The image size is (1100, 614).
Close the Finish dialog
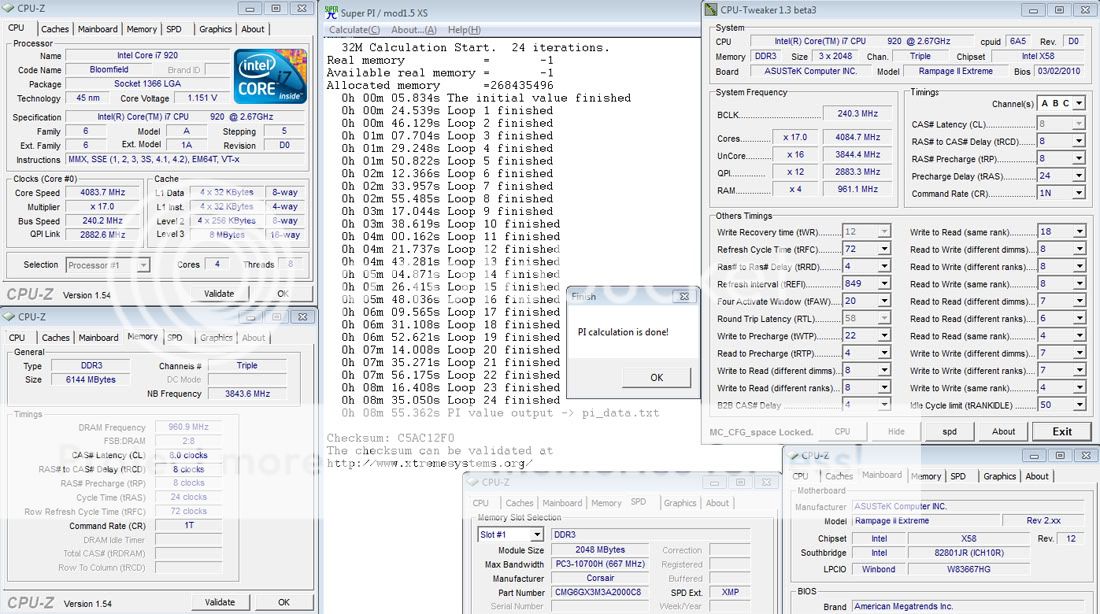click(x=684, y=297)
